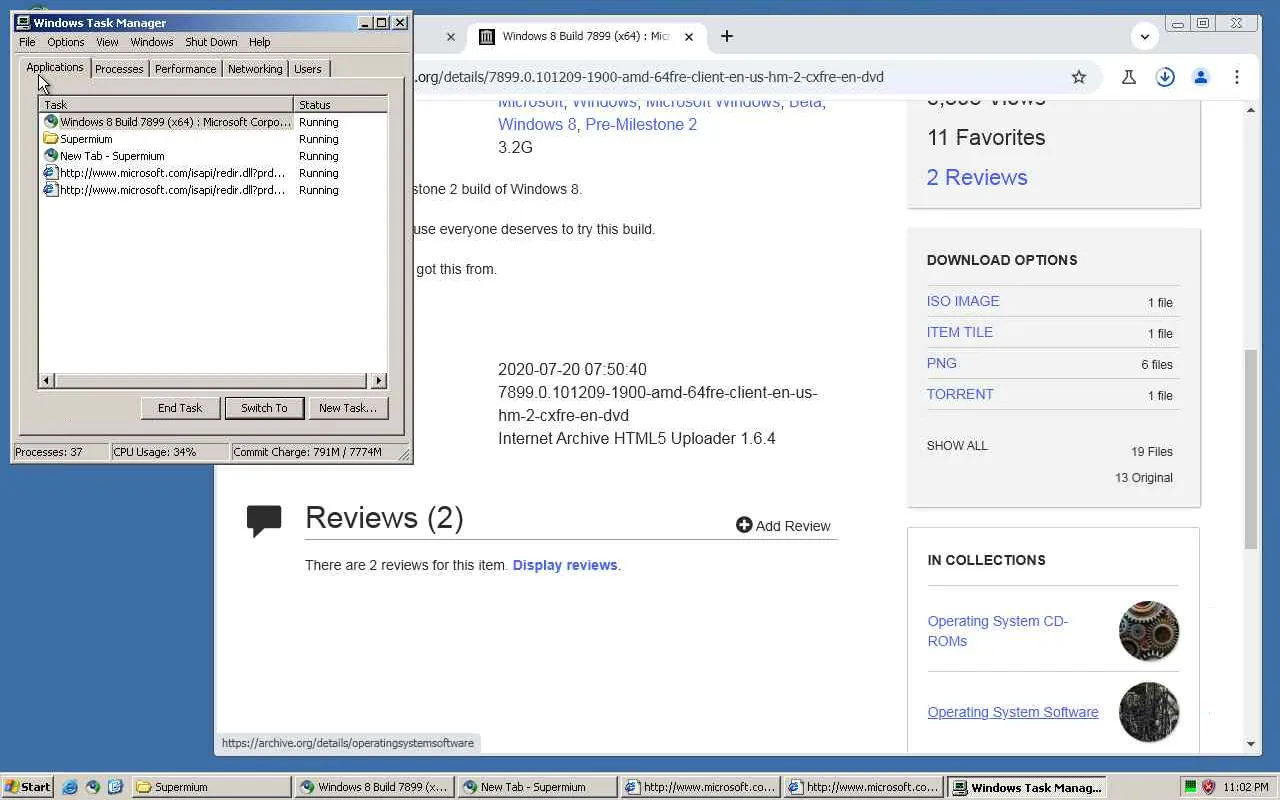
Task: Close the Windows 8 Build 7899 browser tab
Action: coord(688,37)
